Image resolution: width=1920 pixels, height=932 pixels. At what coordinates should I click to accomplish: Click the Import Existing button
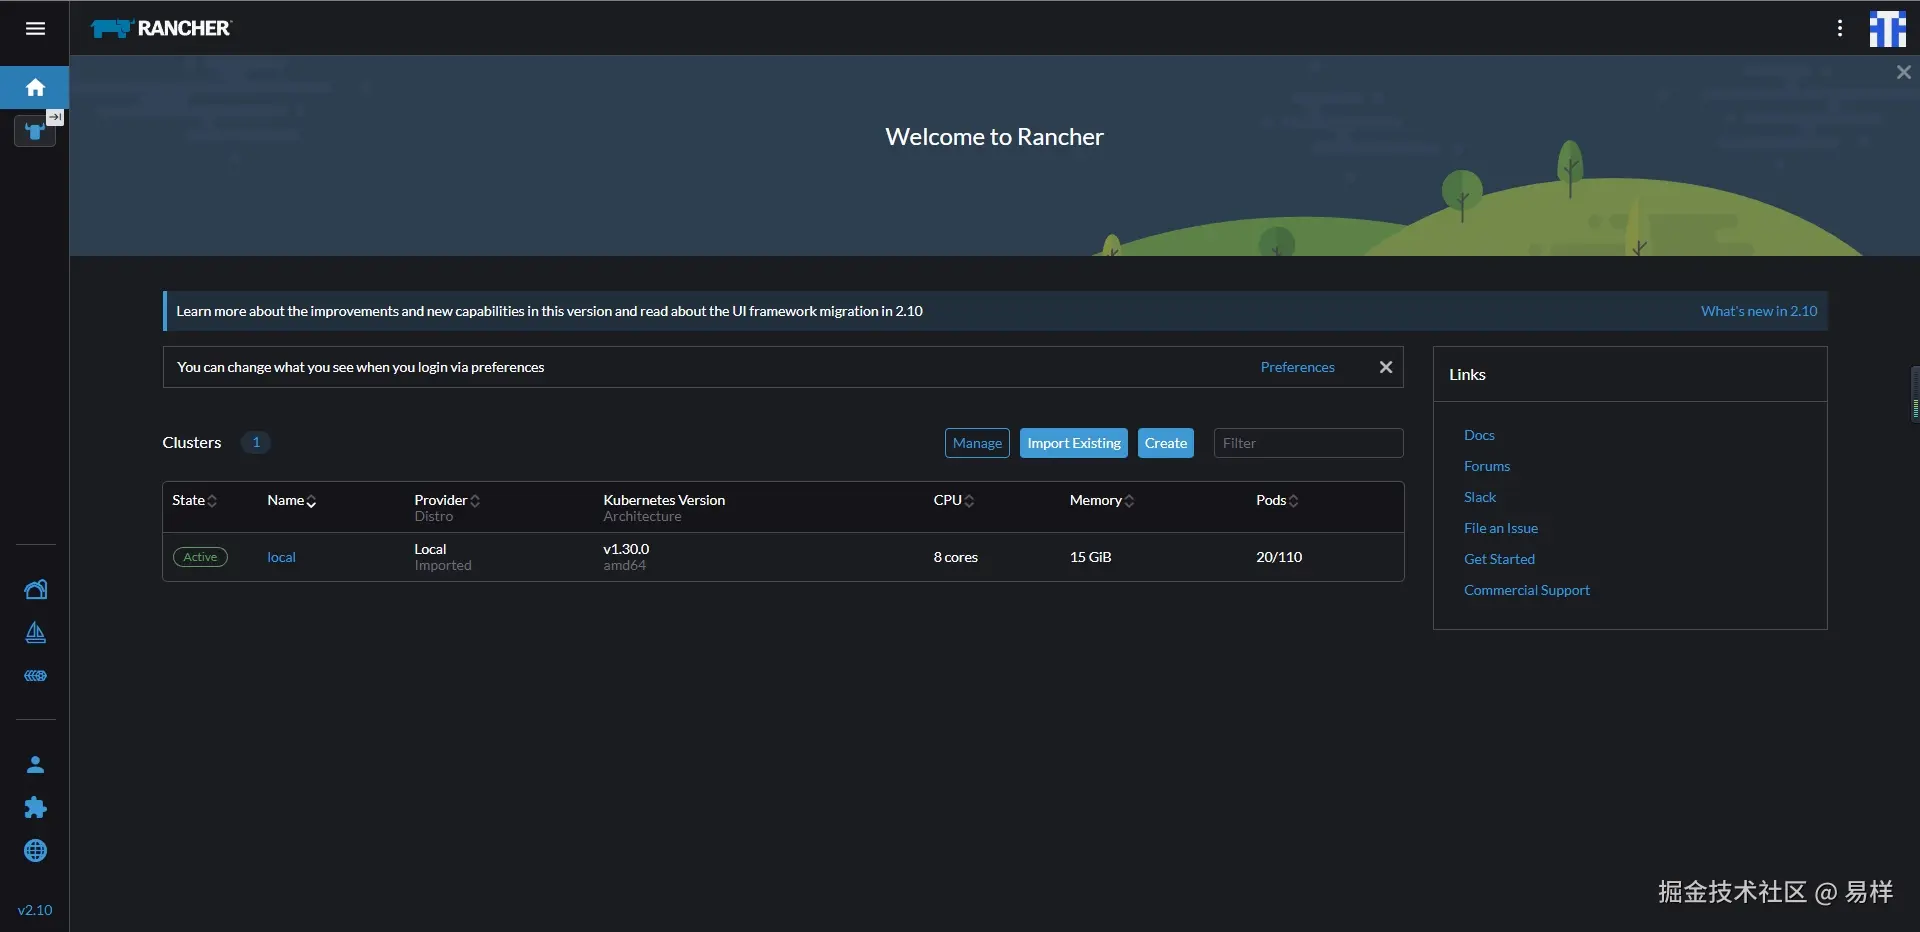pos(1074,443)
